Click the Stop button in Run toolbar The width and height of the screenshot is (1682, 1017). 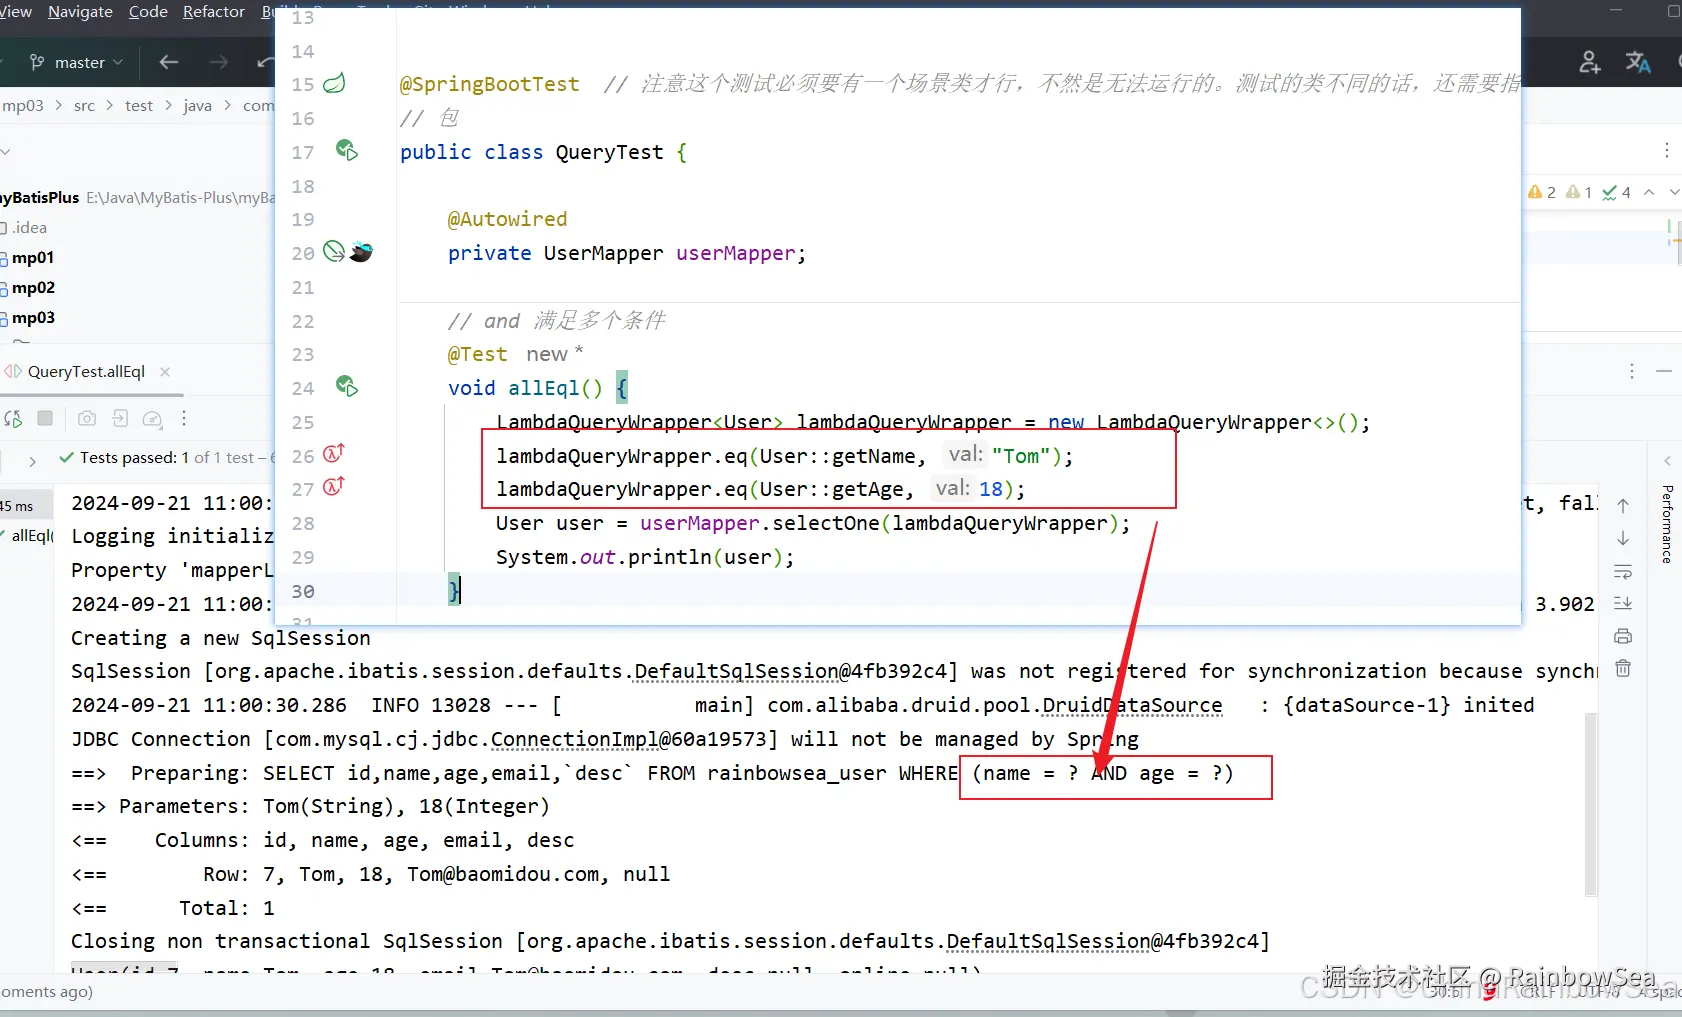pos(45,418)
